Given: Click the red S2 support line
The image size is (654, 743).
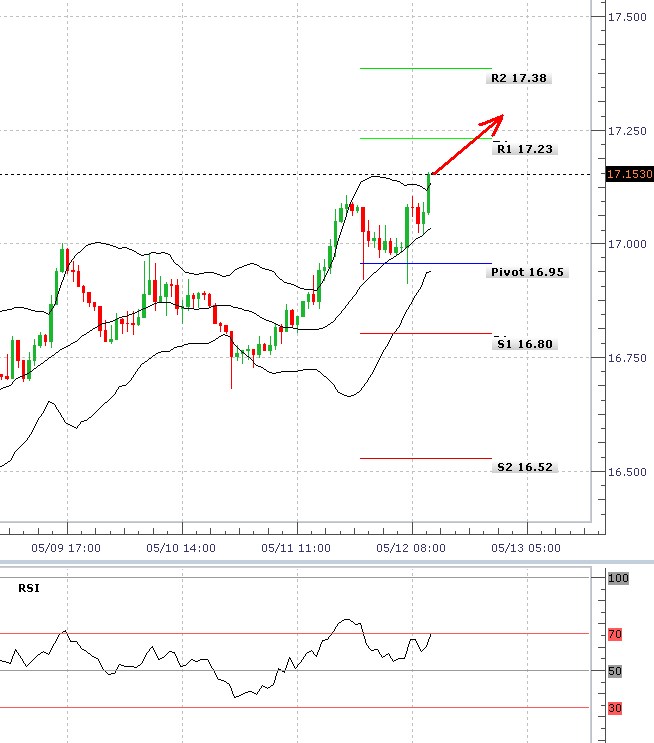Looking at the screenshot, I should point(426,459).
